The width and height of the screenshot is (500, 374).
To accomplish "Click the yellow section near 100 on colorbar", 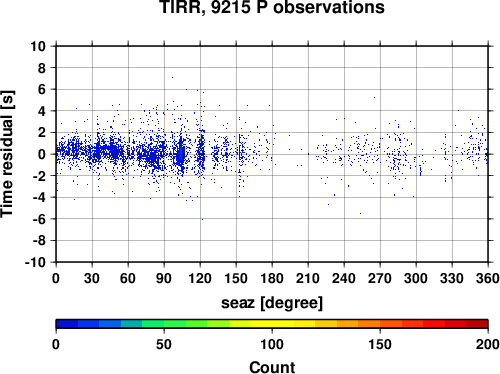I will point(272,324).
